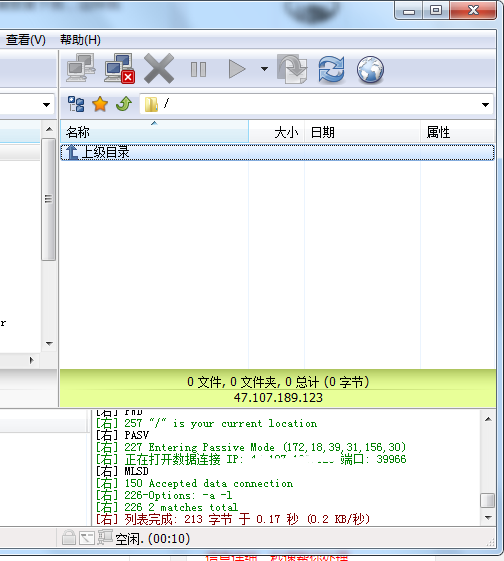This screenshot has width=504, height=561.
Task: Open bookmarks via the orange star icon
Action: click(x=100, y=104)
